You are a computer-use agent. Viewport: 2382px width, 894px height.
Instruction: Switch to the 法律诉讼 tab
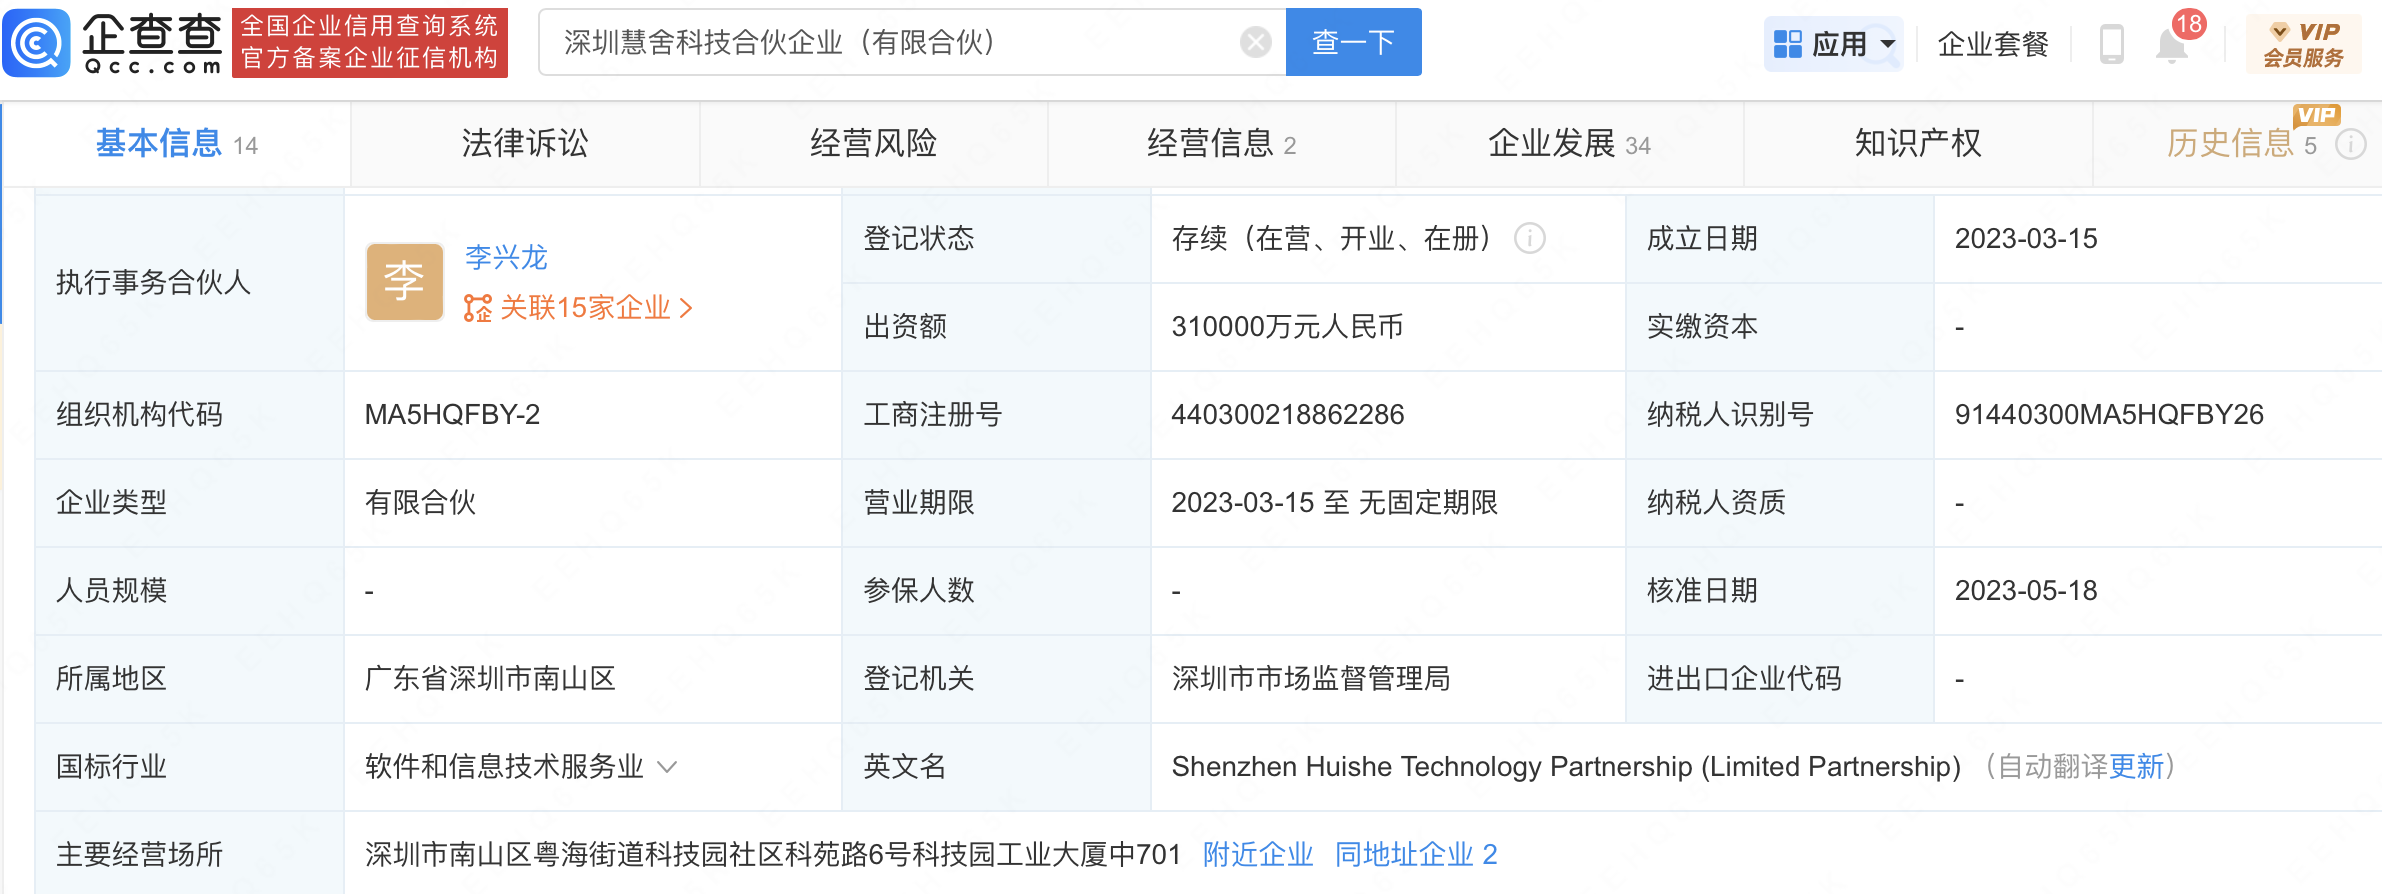click(x=524, y=144)
